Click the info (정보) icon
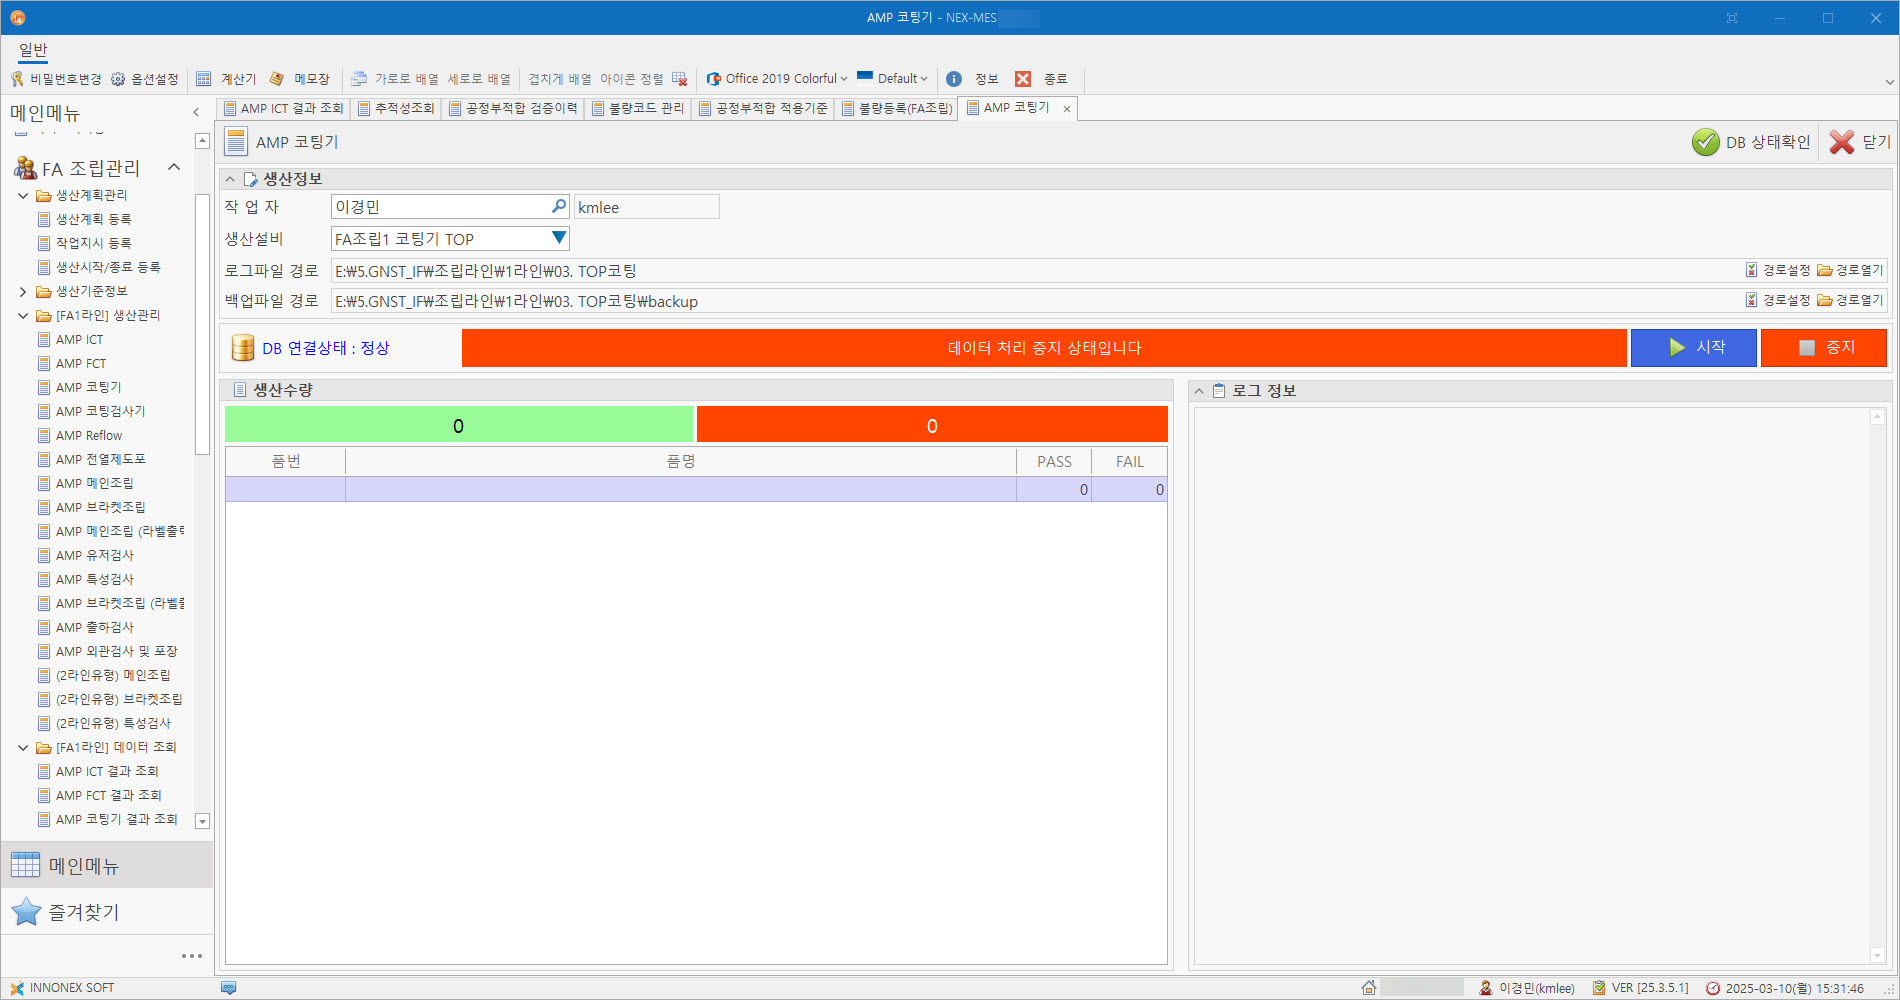The height and width of the screenshot is (1000, 1900). pyautogui.click(x=954, y=79)
